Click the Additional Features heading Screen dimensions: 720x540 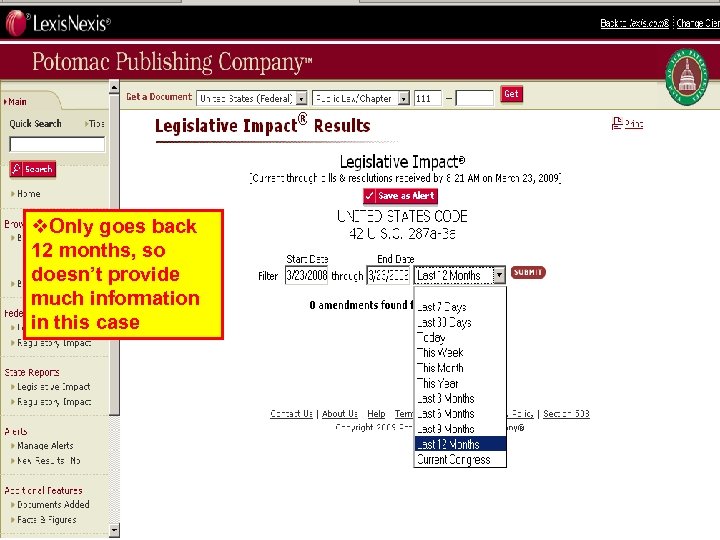click(43, 490)
